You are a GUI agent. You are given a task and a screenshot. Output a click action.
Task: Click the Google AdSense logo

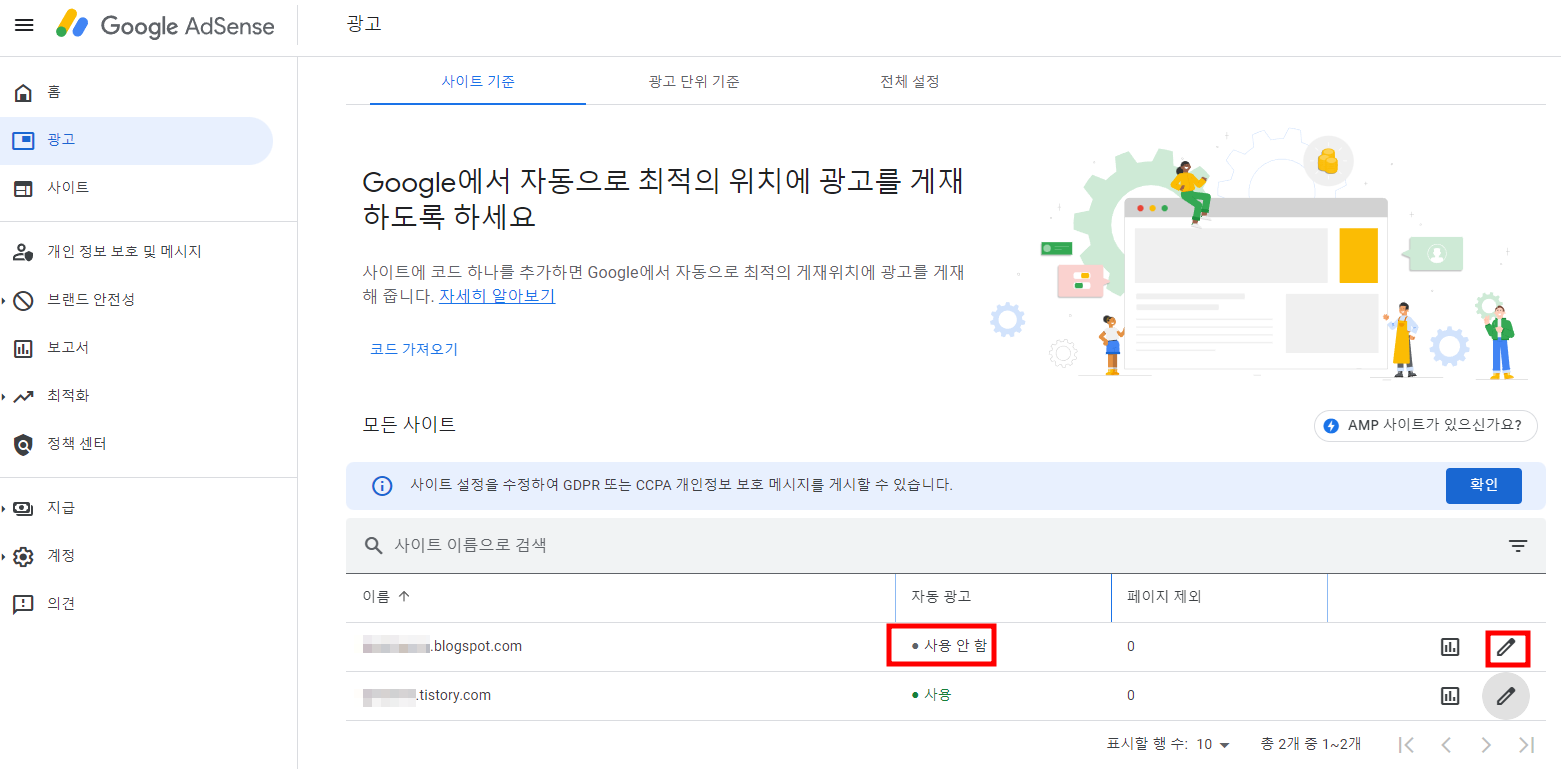click(165, 25)
